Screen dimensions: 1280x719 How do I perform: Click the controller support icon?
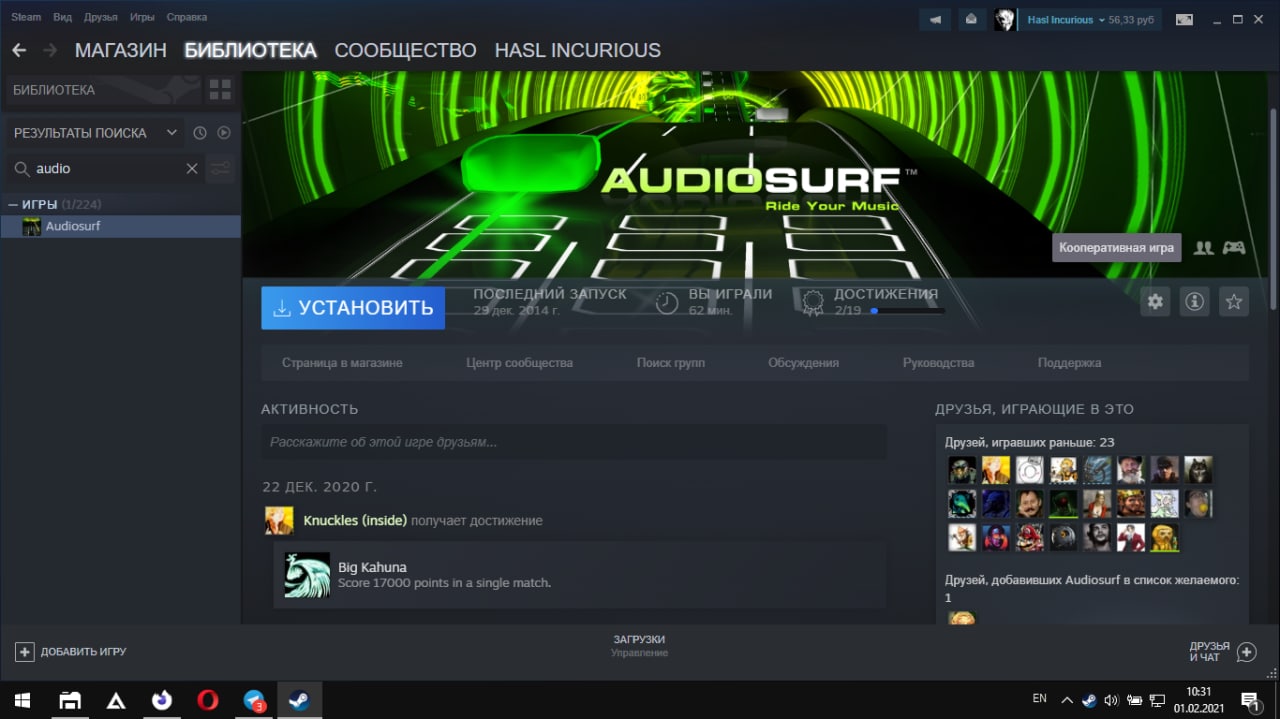(1234, 248)
